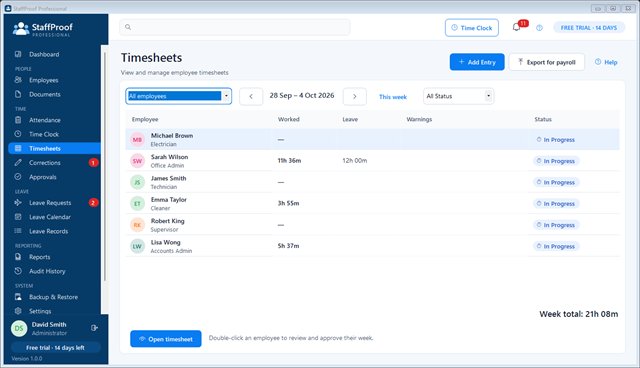This screenshot has width=640, height=368.
Task: Open the Help link
Action: click(606, 62)
